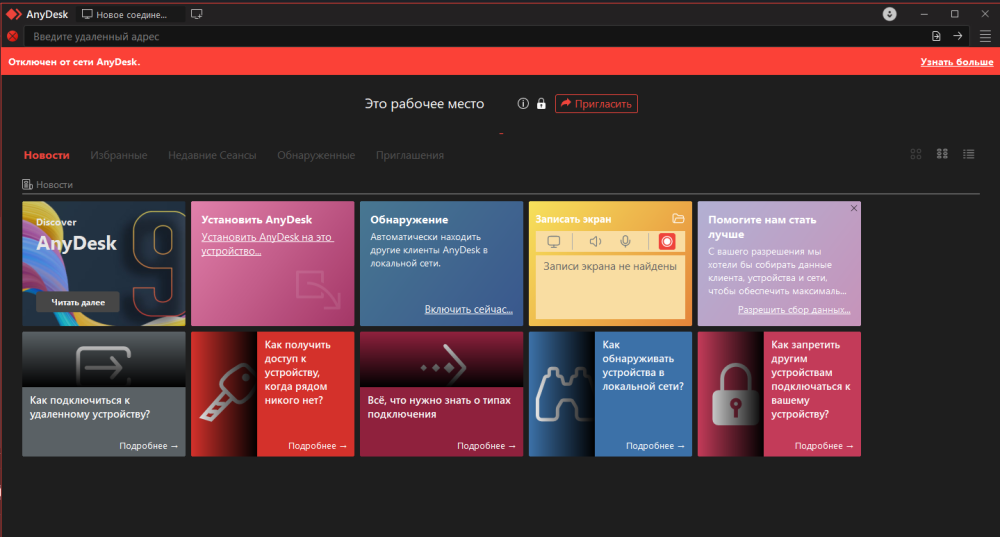Open the Discover AnyDesk 9 news thumbnail

point(104,263)
